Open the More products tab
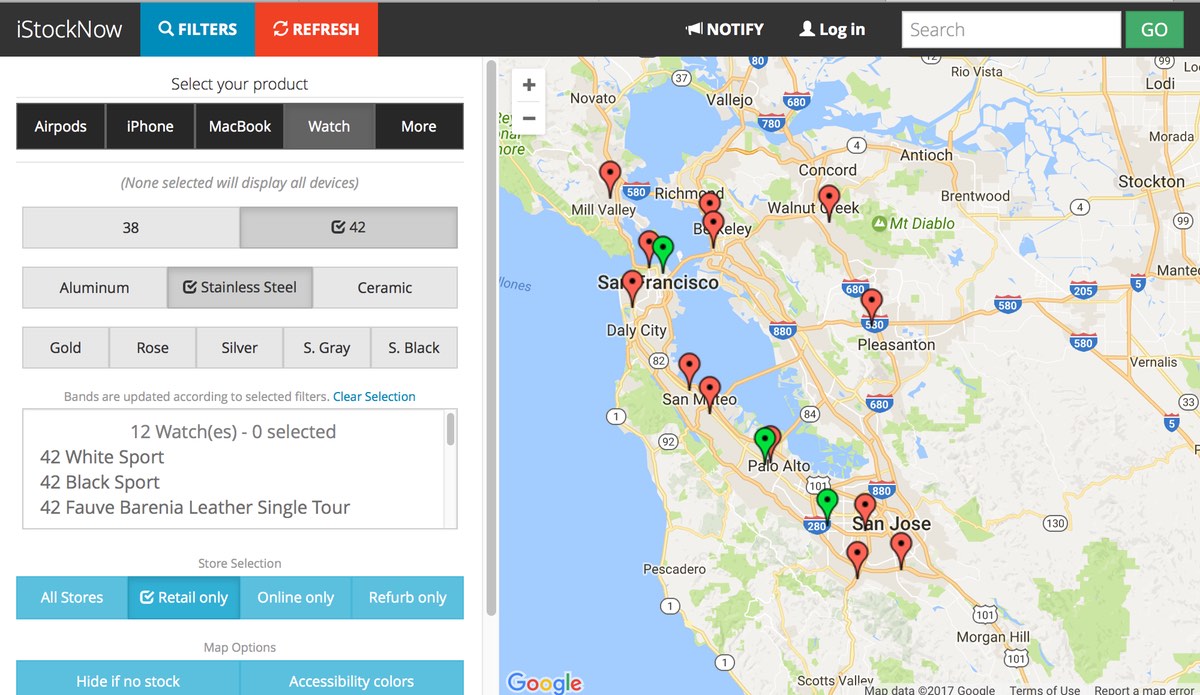The image size is (1200, 695). (419, 126)
